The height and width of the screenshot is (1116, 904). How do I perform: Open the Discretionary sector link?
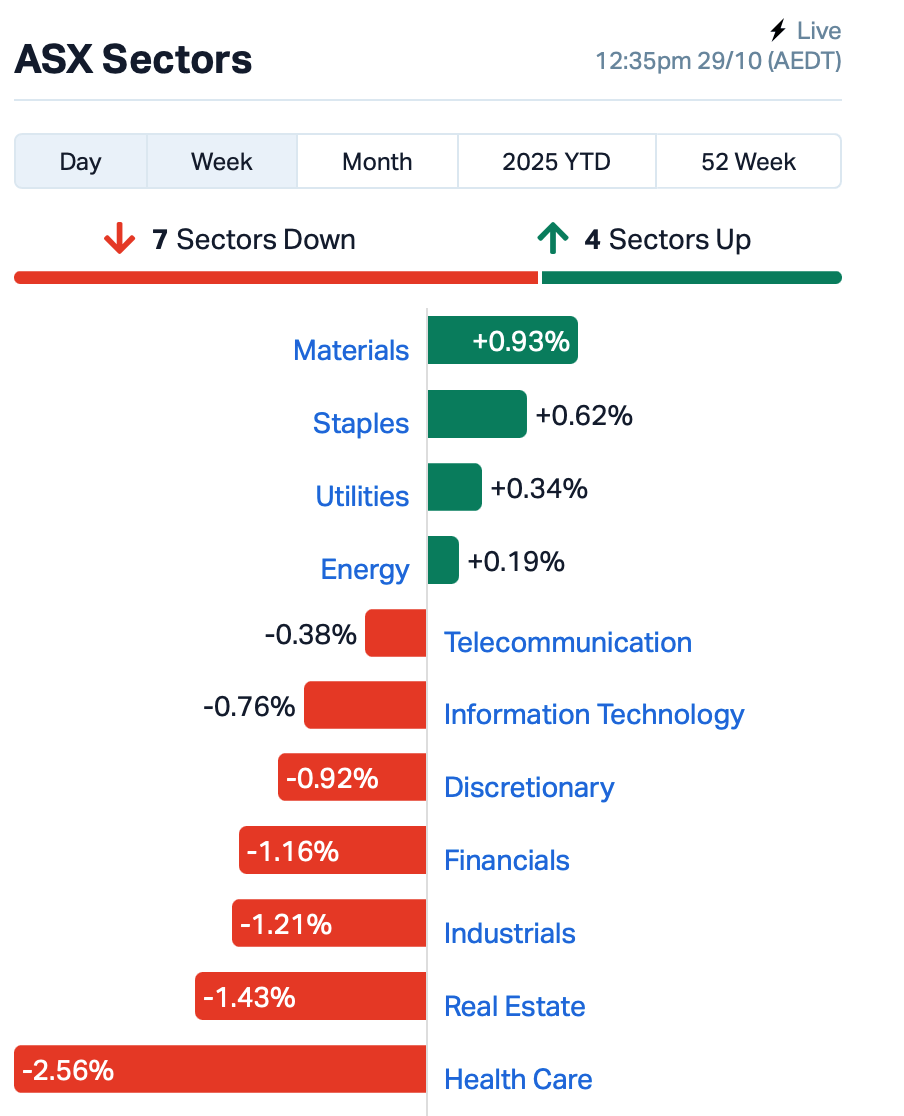529,788
